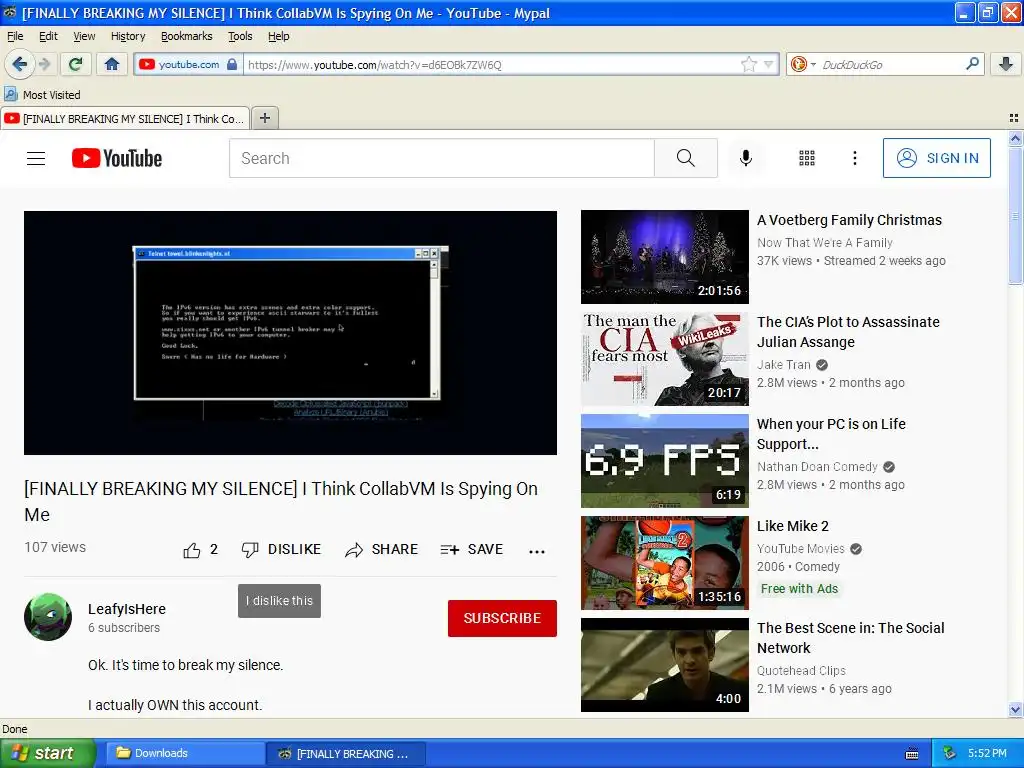
Task: Expand the URL bar history dropdown arrow
Action: point(769,64)
